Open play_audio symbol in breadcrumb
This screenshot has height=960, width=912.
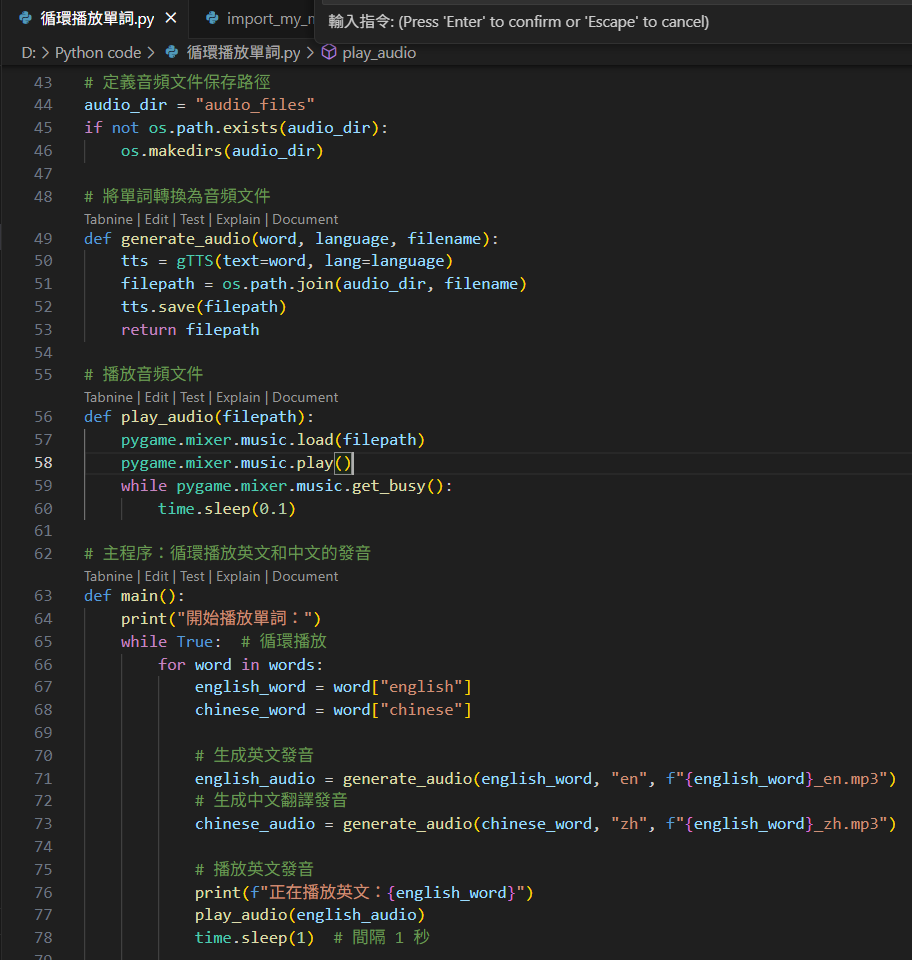click(379, 53)
